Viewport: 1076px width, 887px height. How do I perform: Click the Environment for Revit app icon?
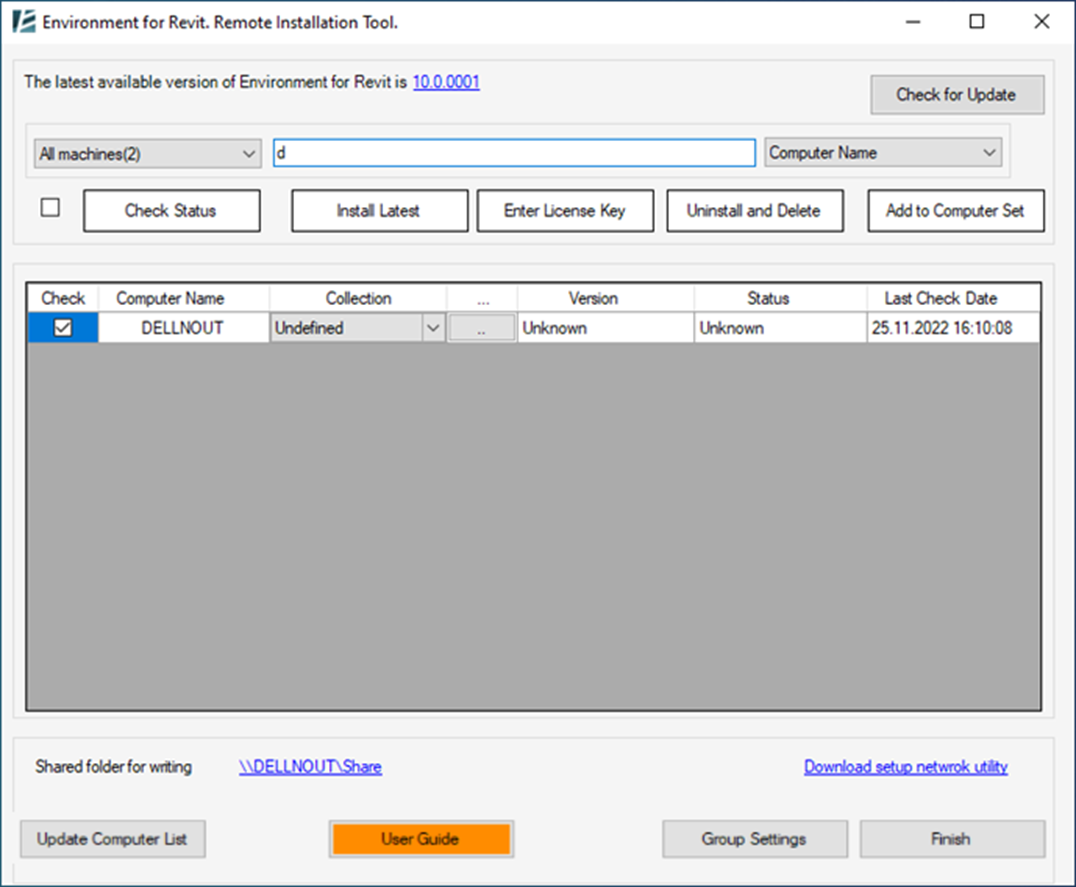(x=23, y=21)
